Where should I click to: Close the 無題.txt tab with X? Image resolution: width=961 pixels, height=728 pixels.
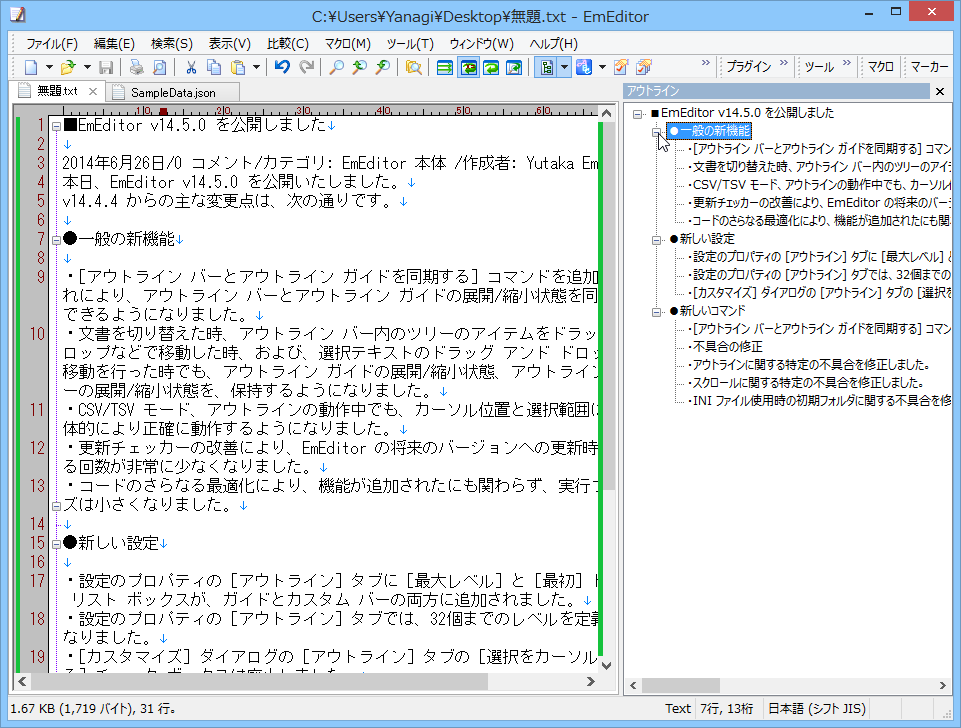(93, 91)
